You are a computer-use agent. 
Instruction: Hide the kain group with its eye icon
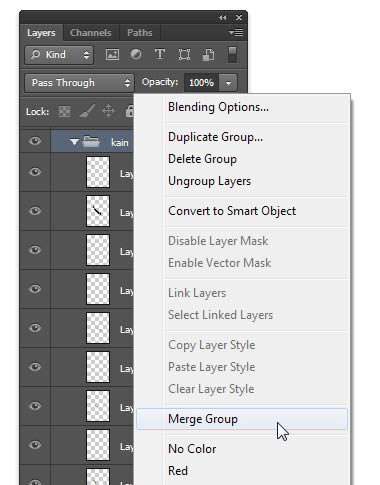[x=35, y=141]
